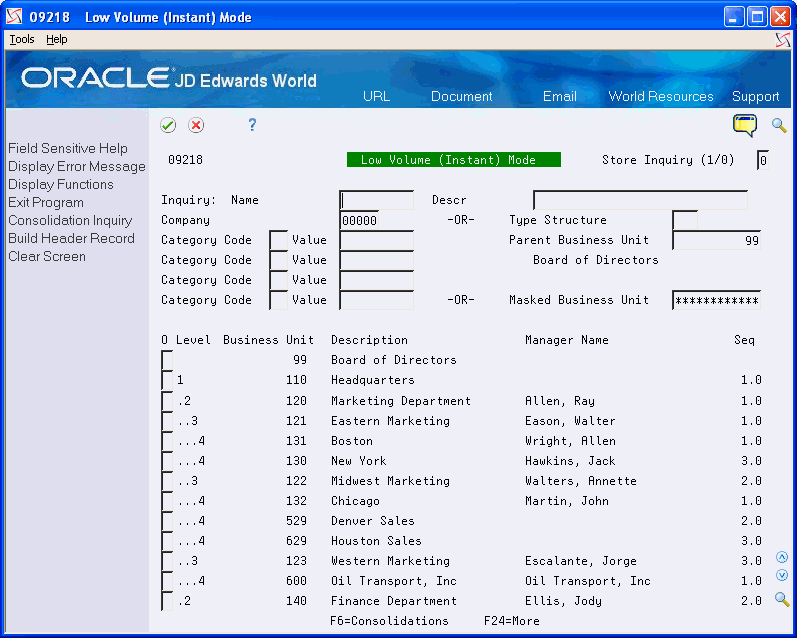Viewport: 797px width, 638px height.
Task: Open the Support banner link
Action: pos(755,97)
